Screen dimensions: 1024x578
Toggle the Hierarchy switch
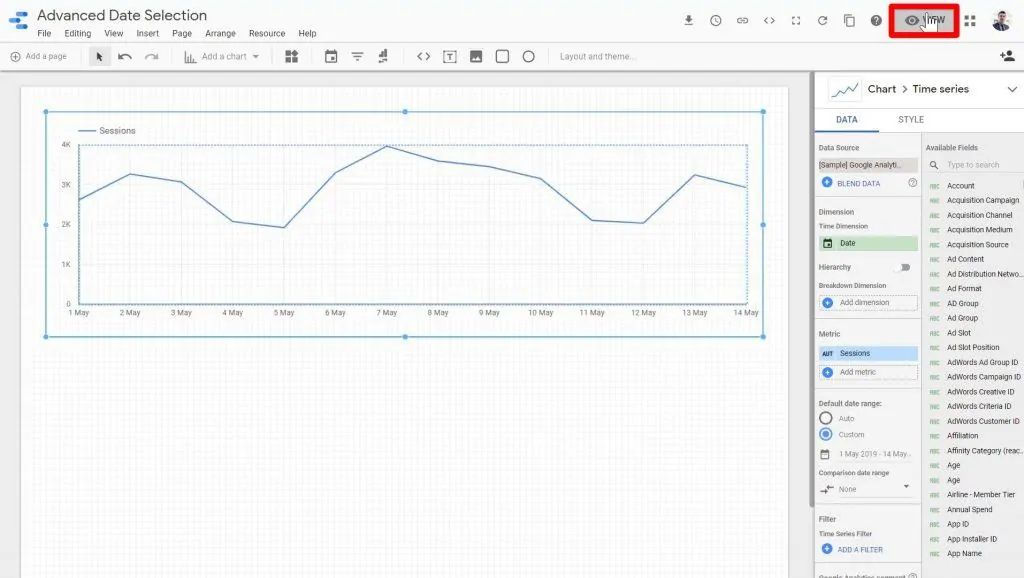pyautogui.click(x=905, y=267)
